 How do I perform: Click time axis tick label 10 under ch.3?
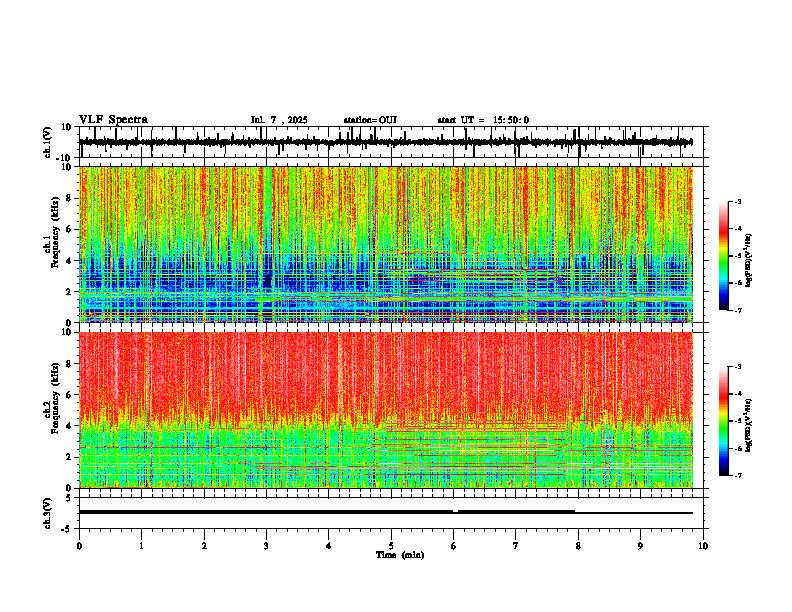[x=703, y=546]
